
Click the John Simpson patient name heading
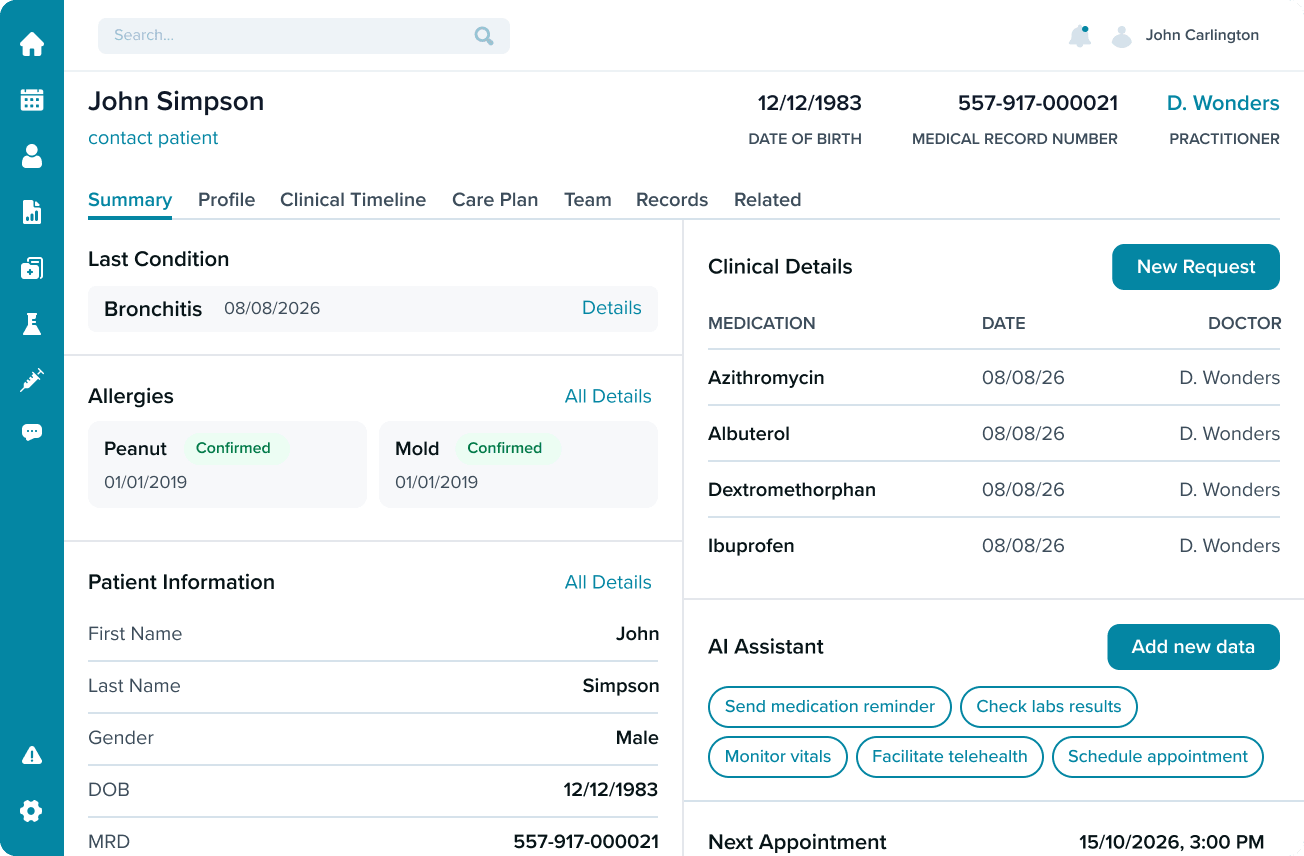tap(176, 101)
